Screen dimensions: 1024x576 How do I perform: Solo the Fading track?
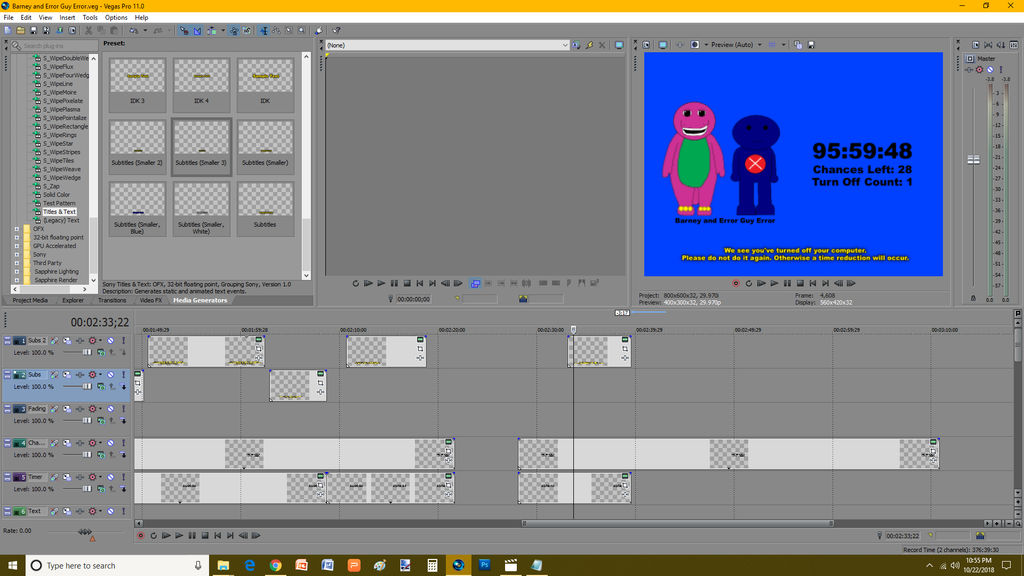point(124,409)
